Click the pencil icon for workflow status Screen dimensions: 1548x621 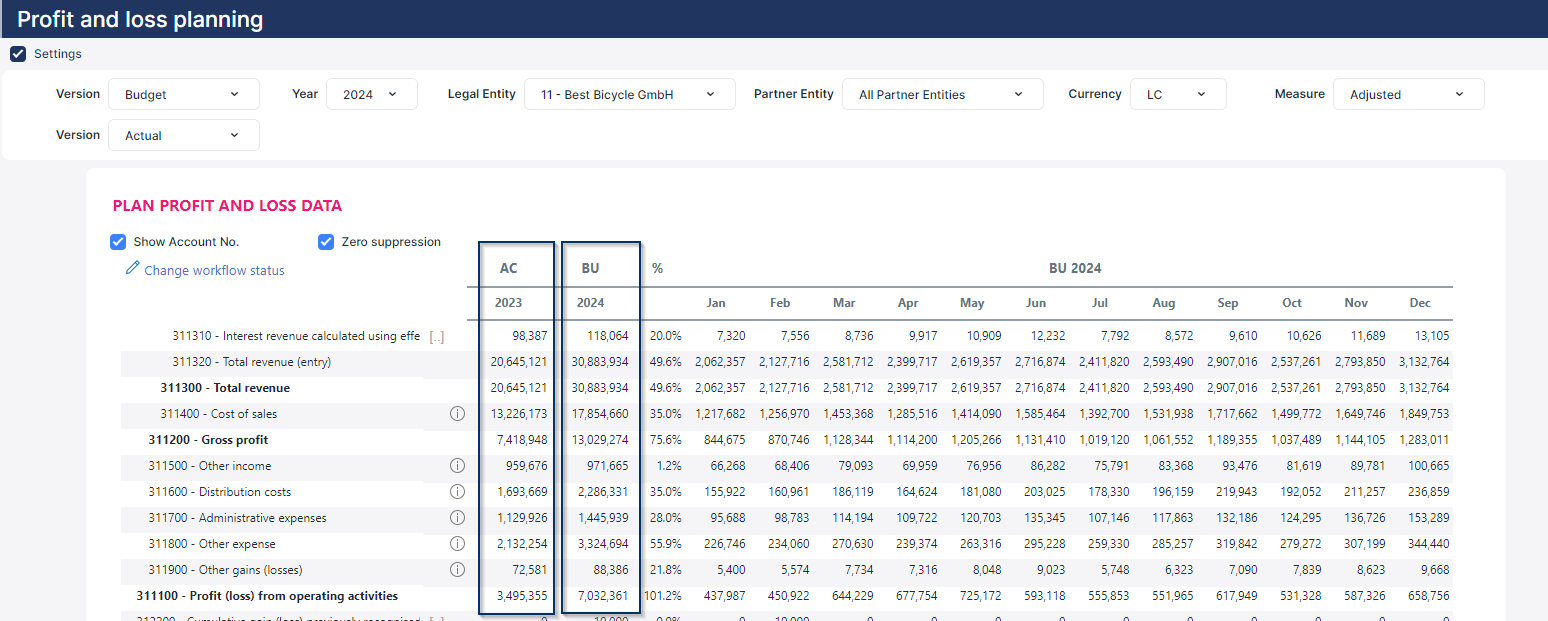132,269
